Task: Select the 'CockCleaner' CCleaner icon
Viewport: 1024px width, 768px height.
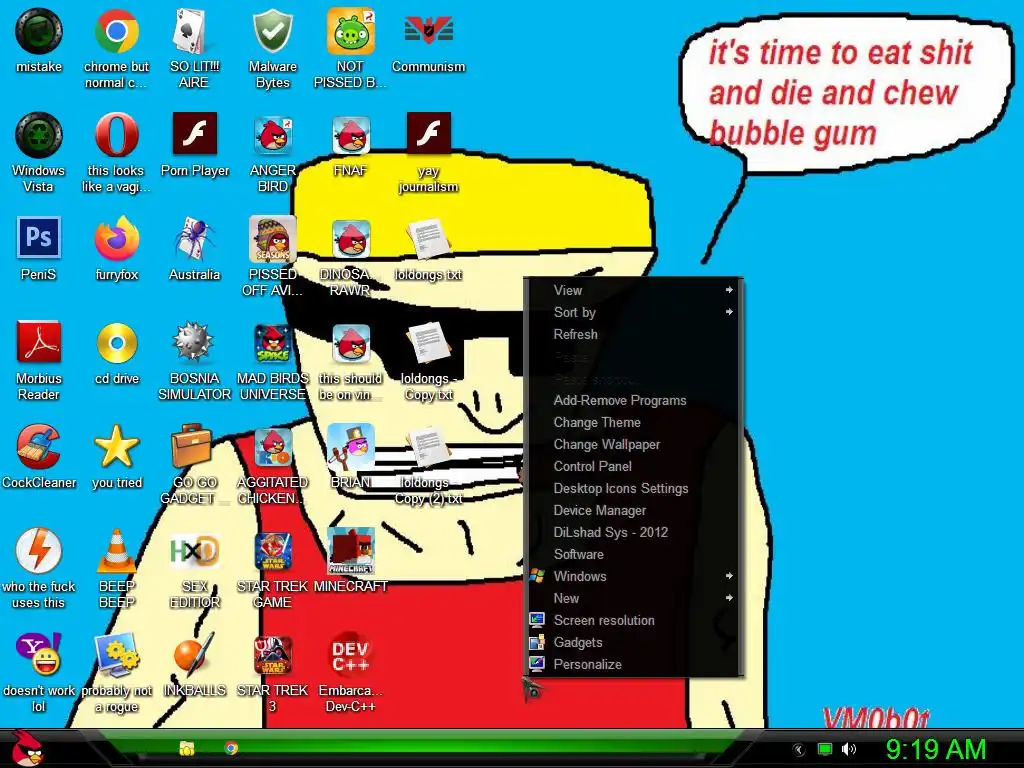Action: coord(39,447)
